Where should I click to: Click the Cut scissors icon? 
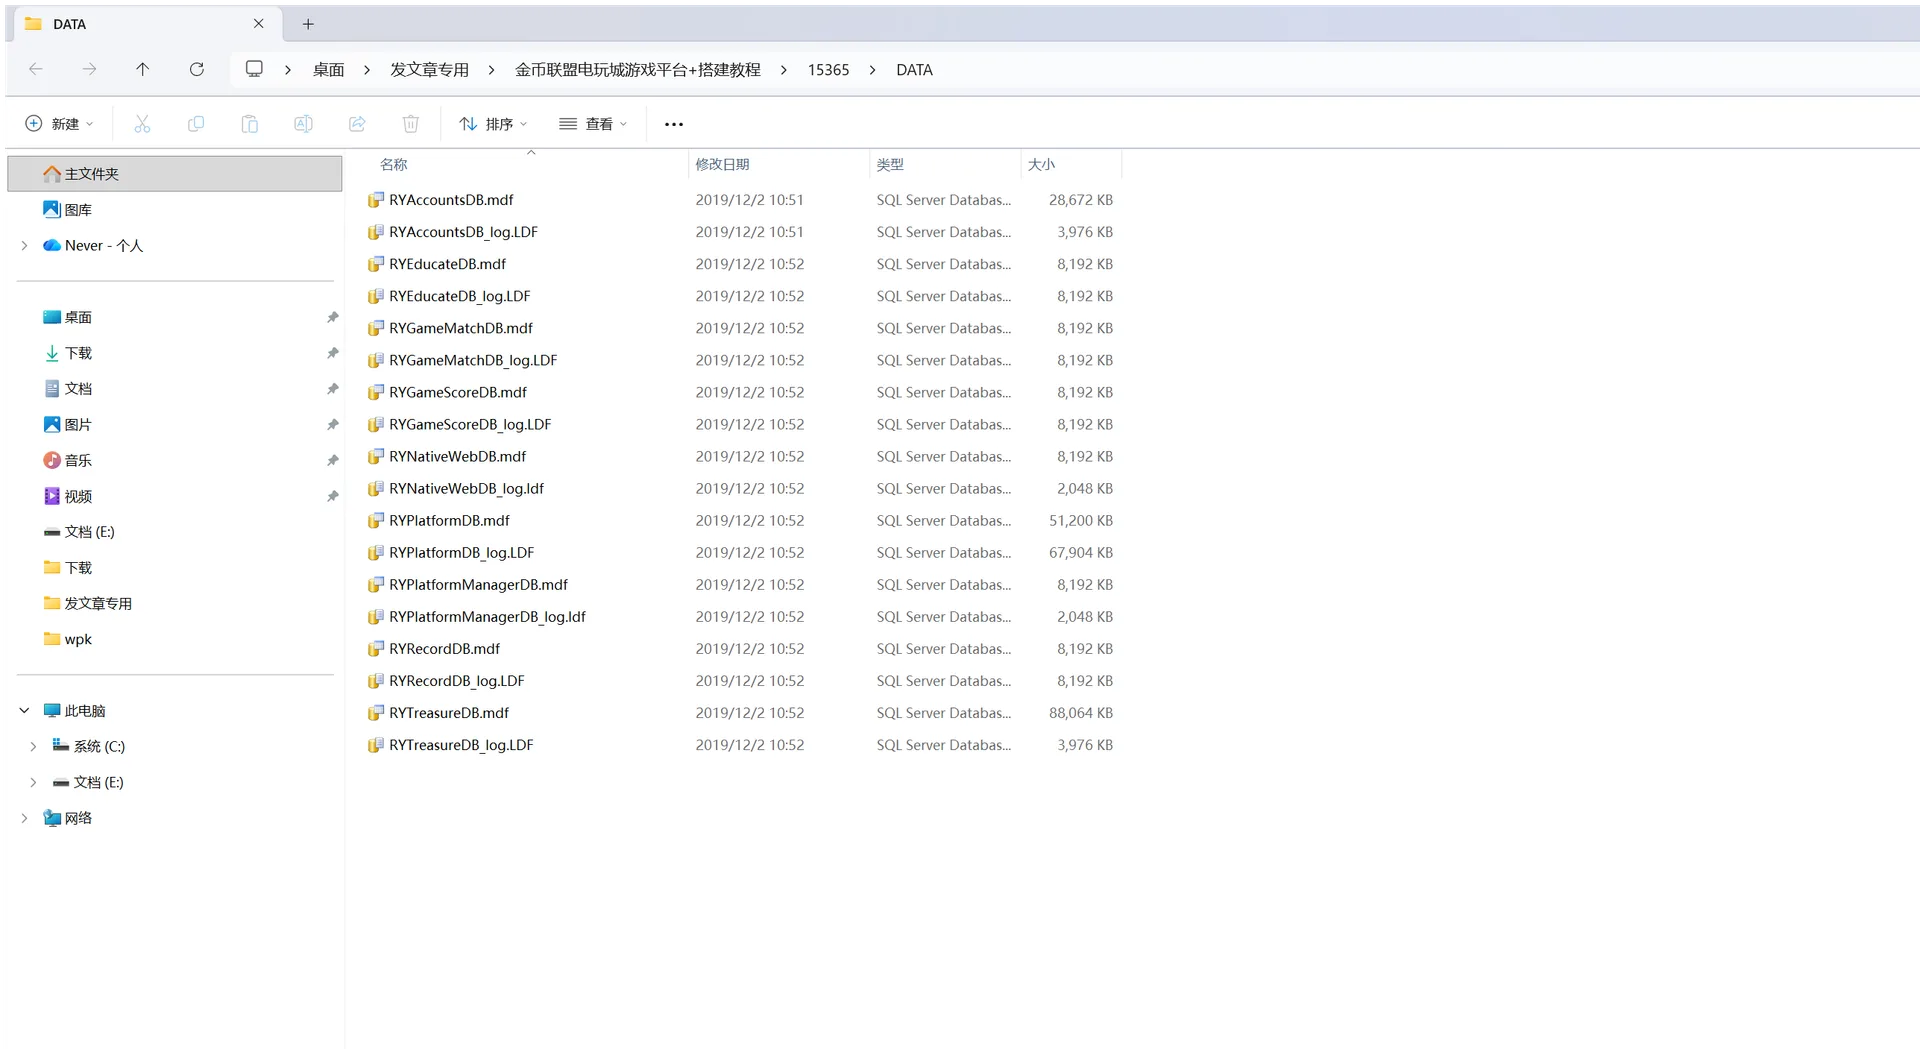click(142, 124)
